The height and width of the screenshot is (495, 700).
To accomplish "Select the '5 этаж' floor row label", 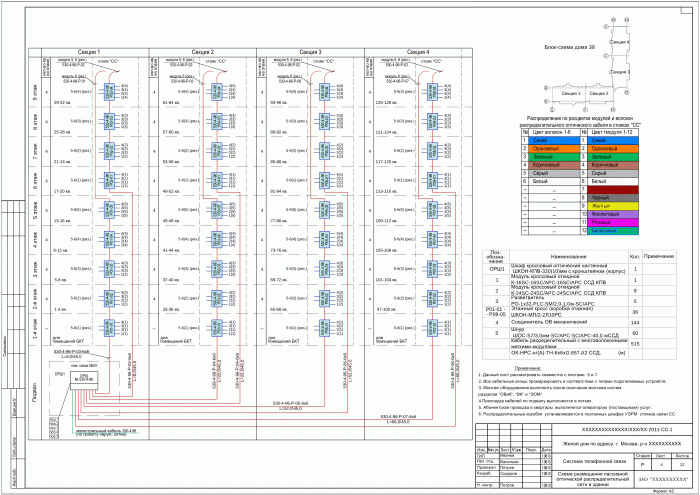I will 35,210.
